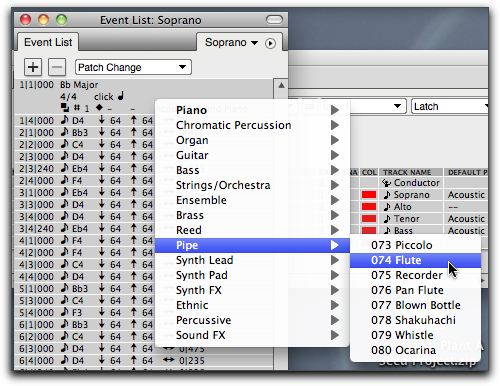The image size is (500, 386).
Task: Expand the Percussive submenu
Action: [252, 320]
